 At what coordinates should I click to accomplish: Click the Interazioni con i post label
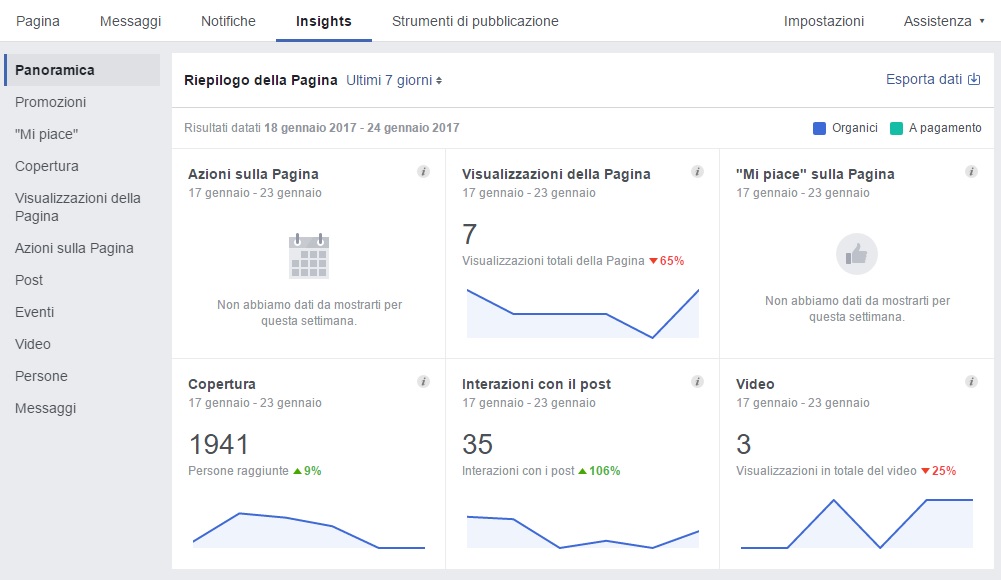[x=518, y=471]
